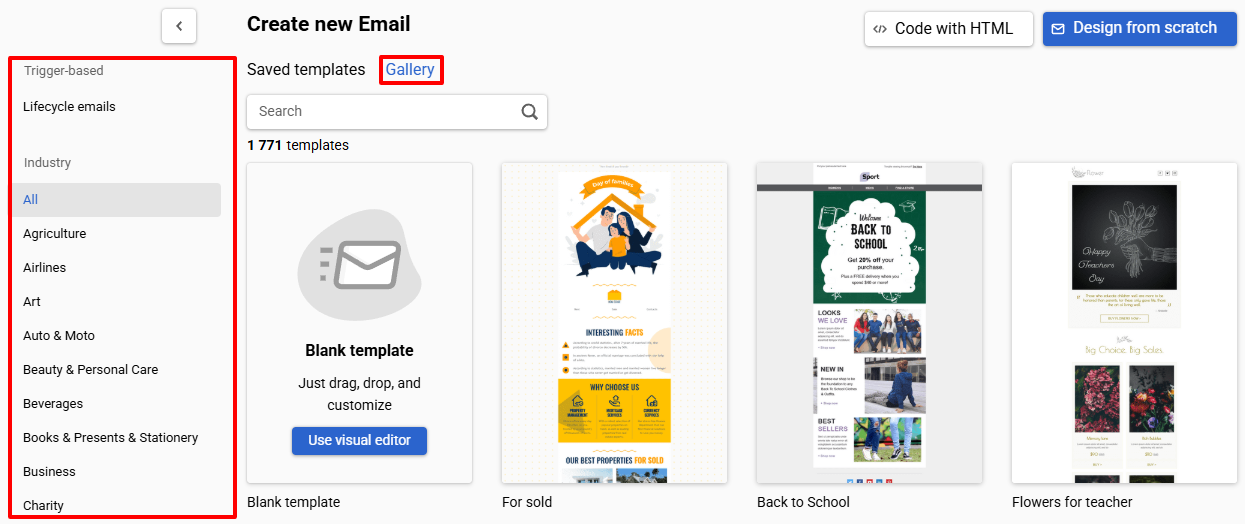
Task: Focus the template Search field
Action: click(397, 111)
